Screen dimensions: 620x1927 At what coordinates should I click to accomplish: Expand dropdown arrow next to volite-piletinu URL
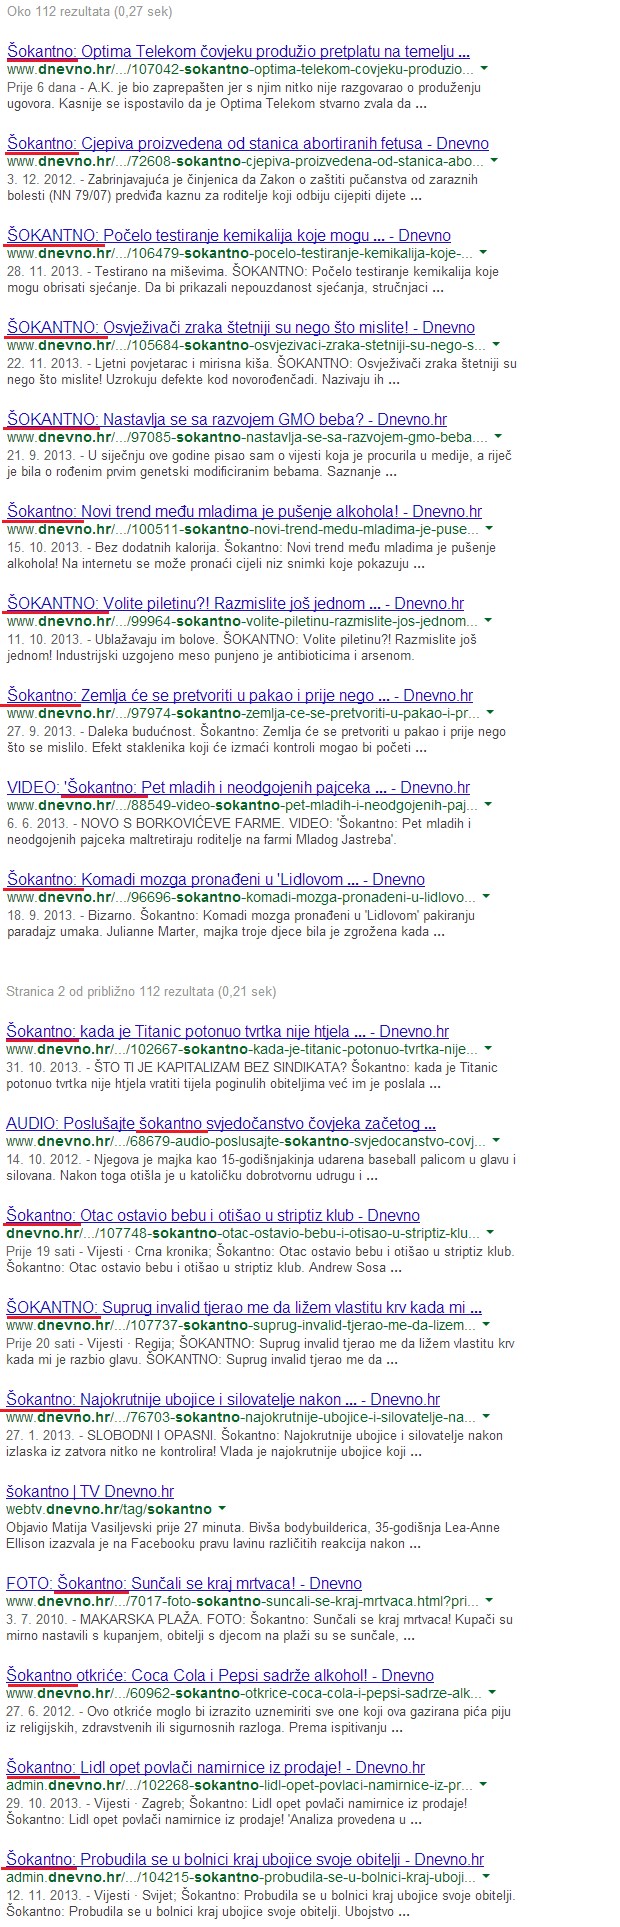click(487, 623)
